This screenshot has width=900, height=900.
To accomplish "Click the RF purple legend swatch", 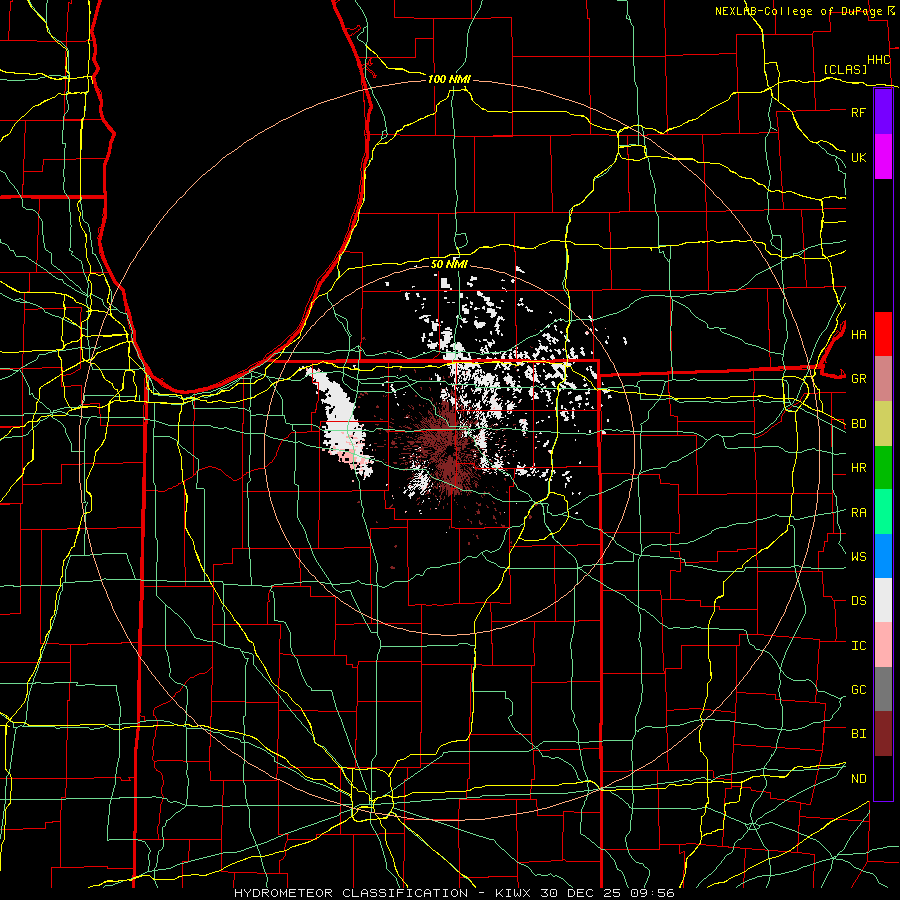I will click(883, 112).
